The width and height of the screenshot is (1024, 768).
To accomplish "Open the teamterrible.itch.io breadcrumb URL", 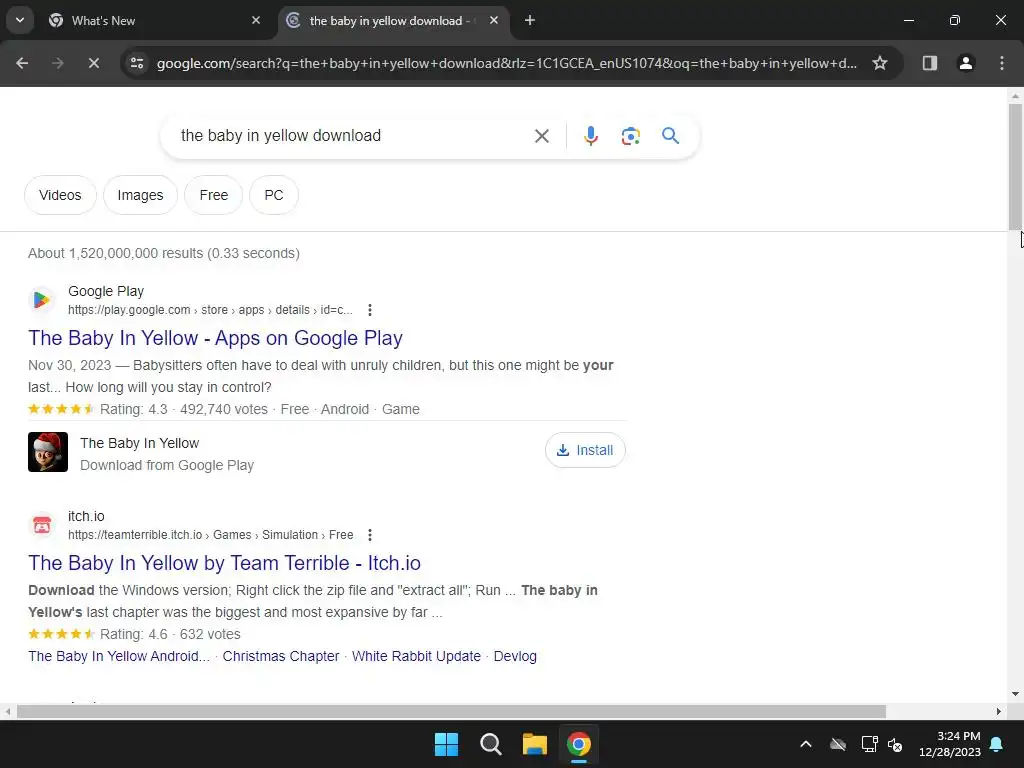I will click(x=210, y=535).
